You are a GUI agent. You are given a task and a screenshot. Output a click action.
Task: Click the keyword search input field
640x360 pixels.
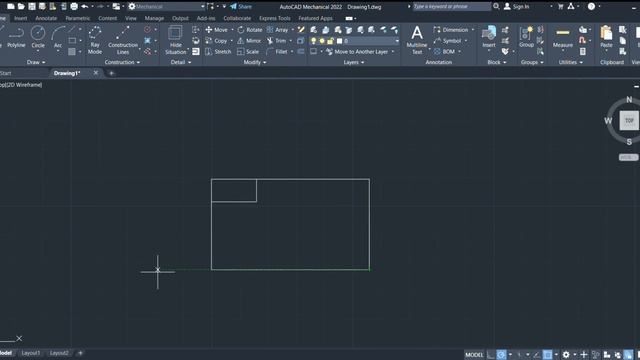click(451, 7)
